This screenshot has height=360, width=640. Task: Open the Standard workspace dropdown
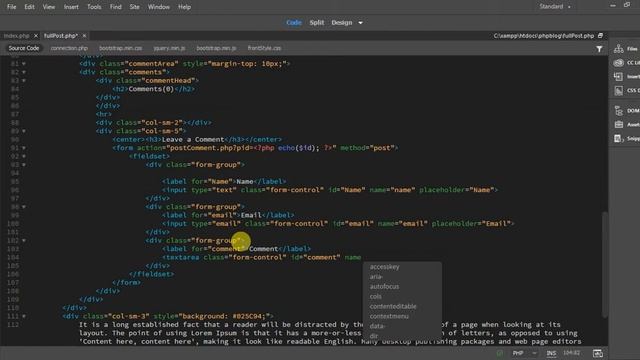click(555, 7)
